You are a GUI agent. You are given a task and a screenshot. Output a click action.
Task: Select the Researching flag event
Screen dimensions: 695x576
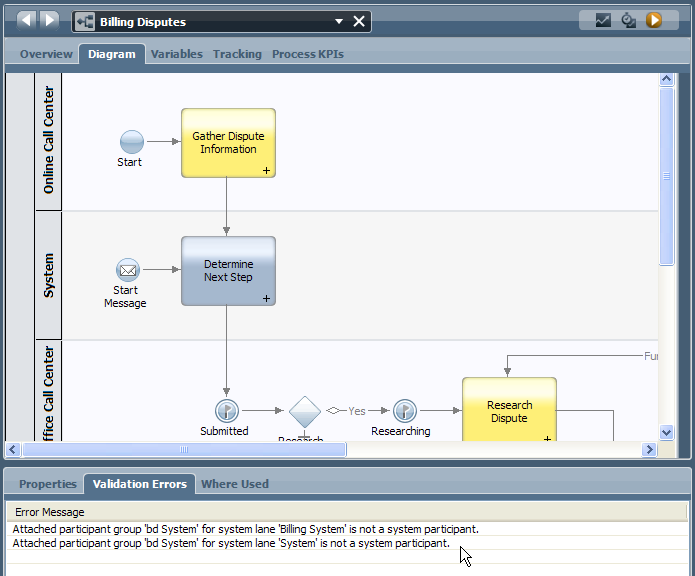pyautogui.click(x=405, y=411)
